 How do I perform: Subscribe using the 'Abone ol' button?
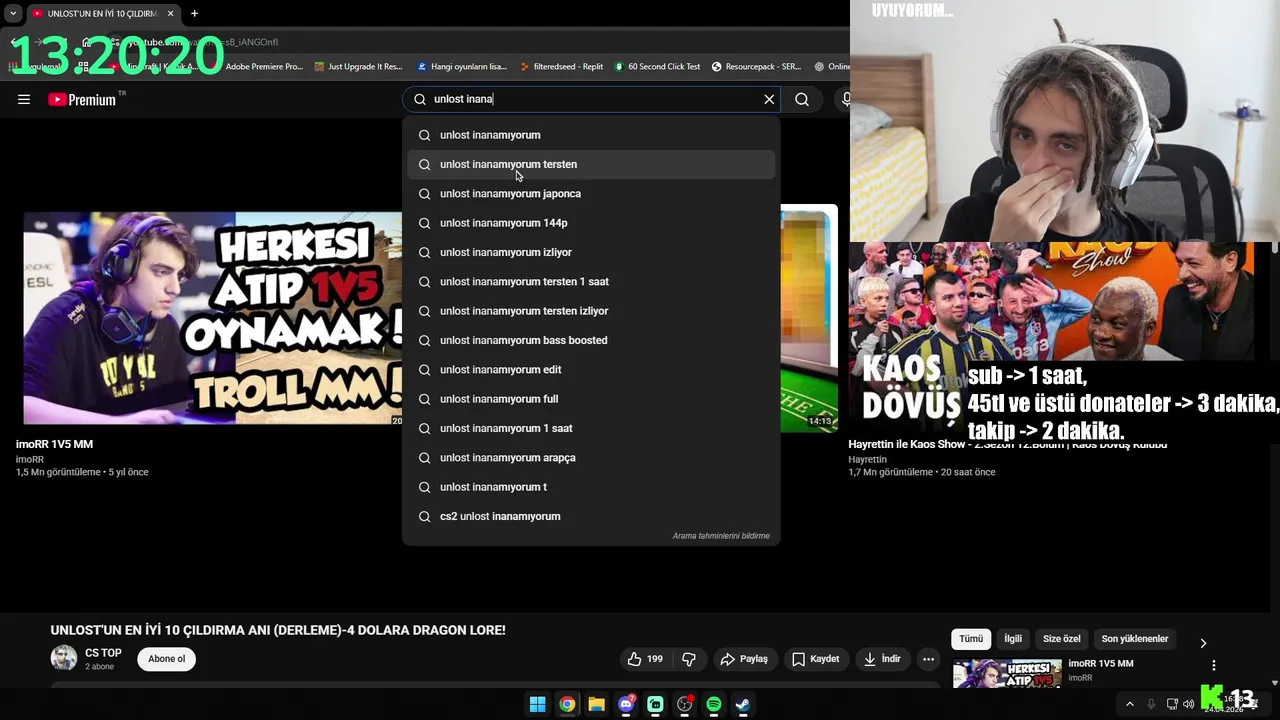click(166, 659)
